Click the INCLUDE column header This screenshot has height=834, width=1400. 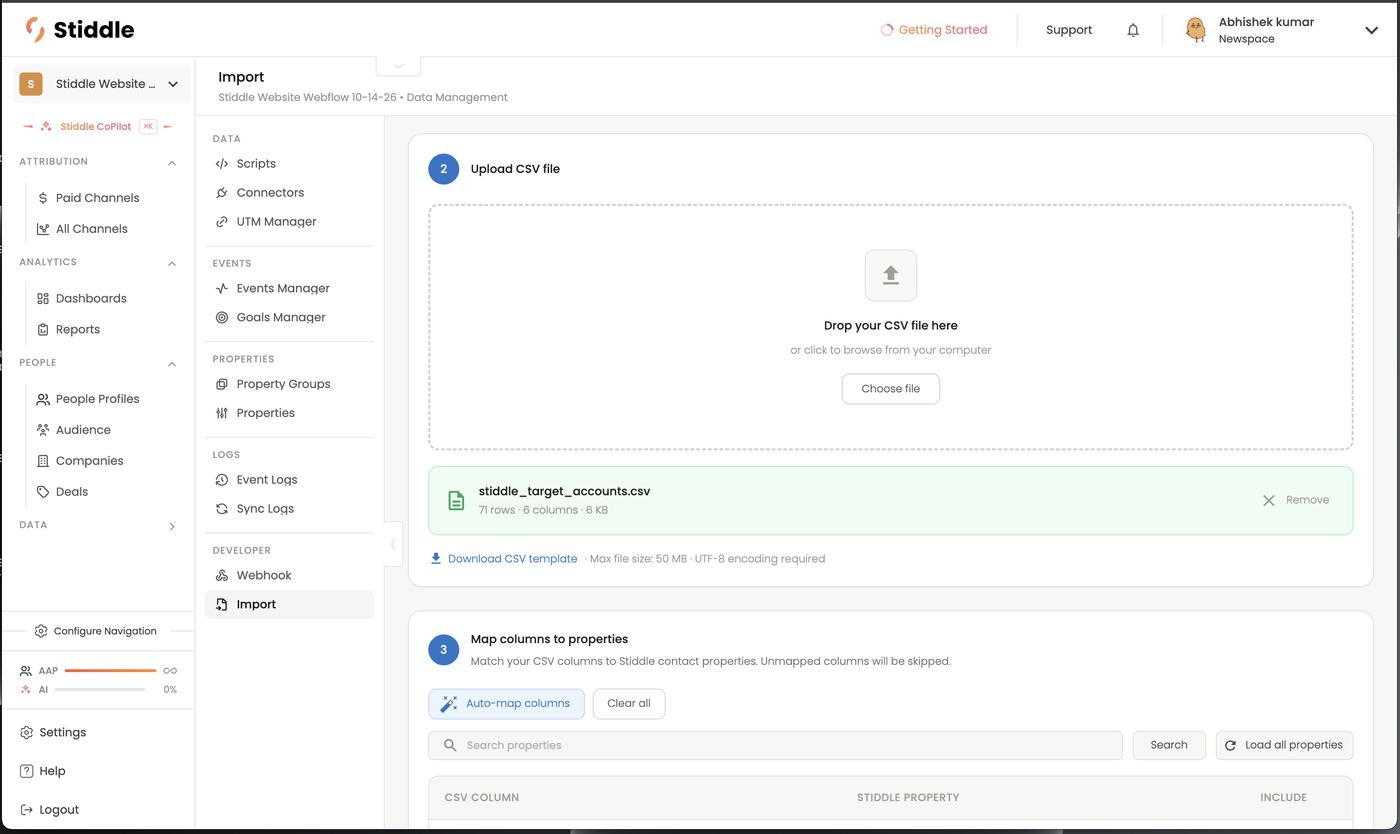click(1283, 797)
